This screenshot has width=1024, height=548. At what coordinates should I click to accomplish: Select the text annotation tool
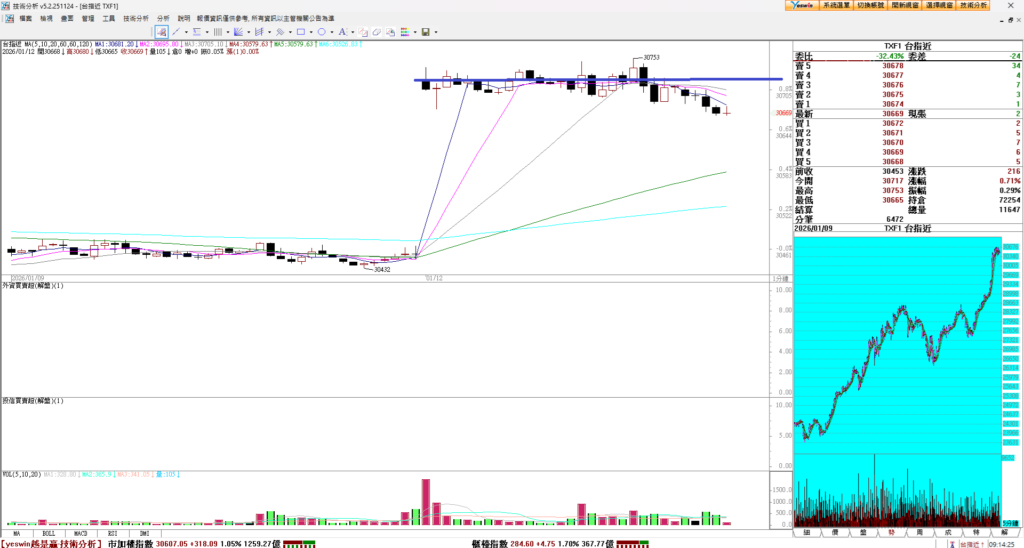[x=343, y=32]
